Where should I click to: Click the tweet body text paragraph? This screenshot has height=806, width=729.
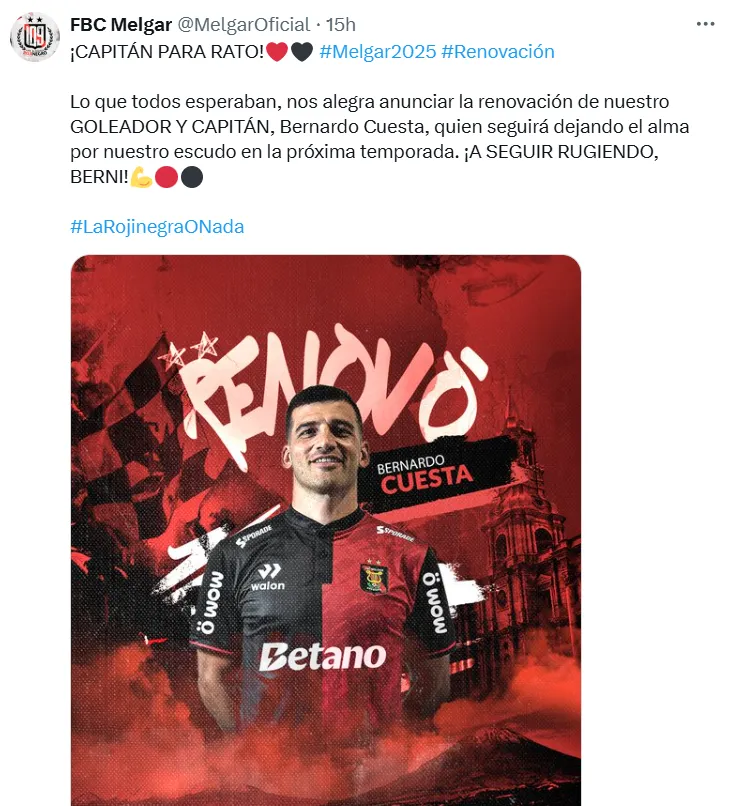[379, 139]
